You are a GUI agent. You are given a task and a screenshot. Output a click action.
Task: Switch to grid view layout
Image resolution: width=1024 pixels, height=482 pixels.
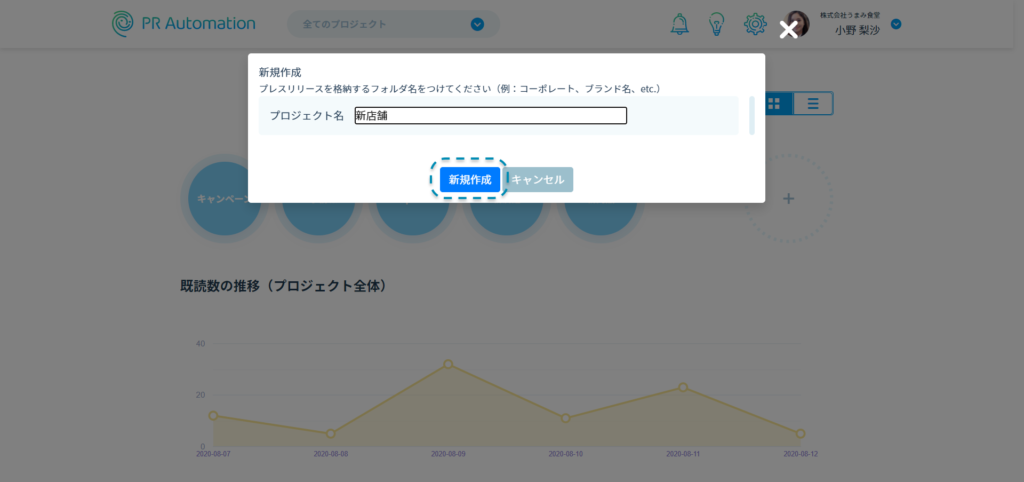(x=775, y=103)
